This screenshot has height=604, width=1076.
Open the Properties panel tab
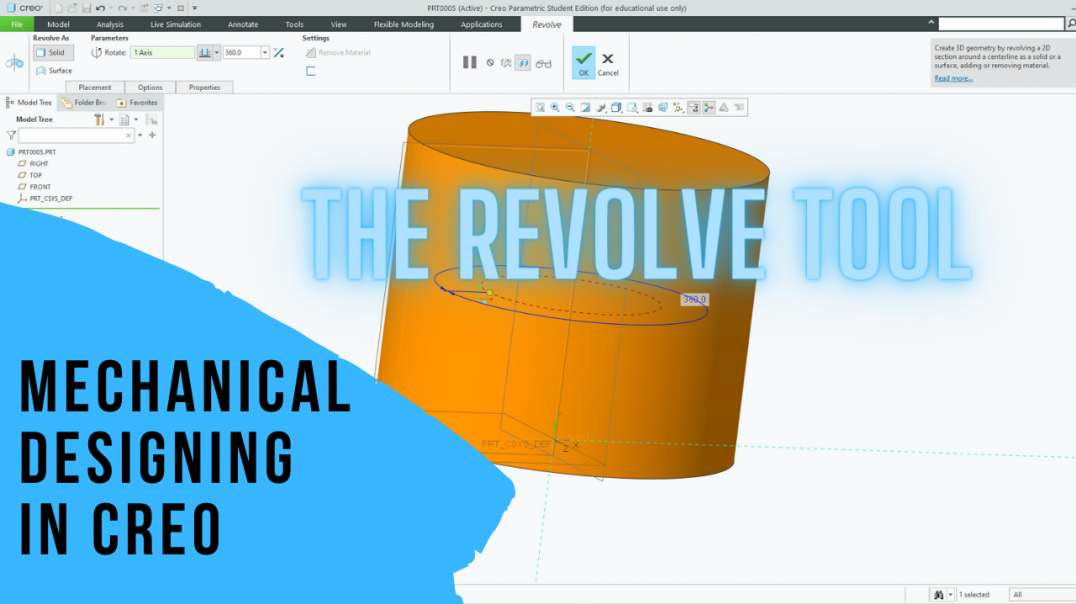tap(204, 87)
